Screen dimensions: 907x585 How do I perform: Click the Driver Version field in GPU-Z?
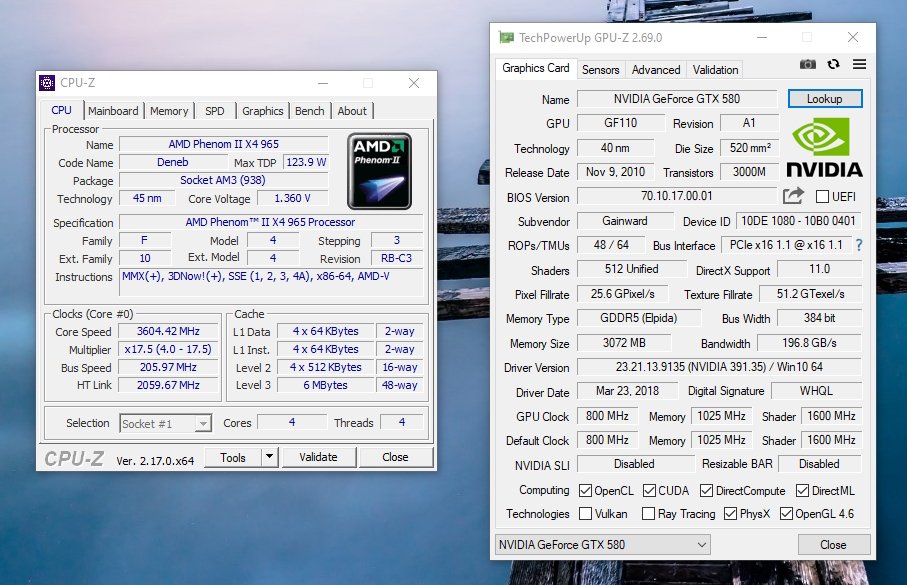pyautogui.click(x=720, y=367)
